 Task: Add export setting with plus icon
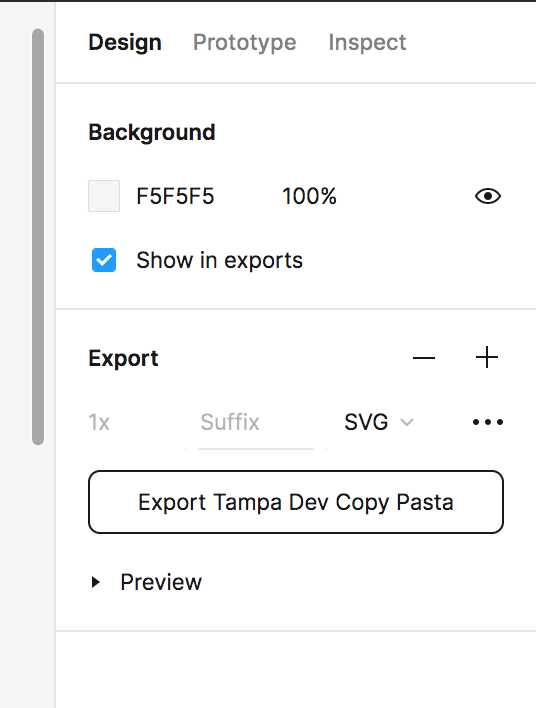(x=487, y=358)
